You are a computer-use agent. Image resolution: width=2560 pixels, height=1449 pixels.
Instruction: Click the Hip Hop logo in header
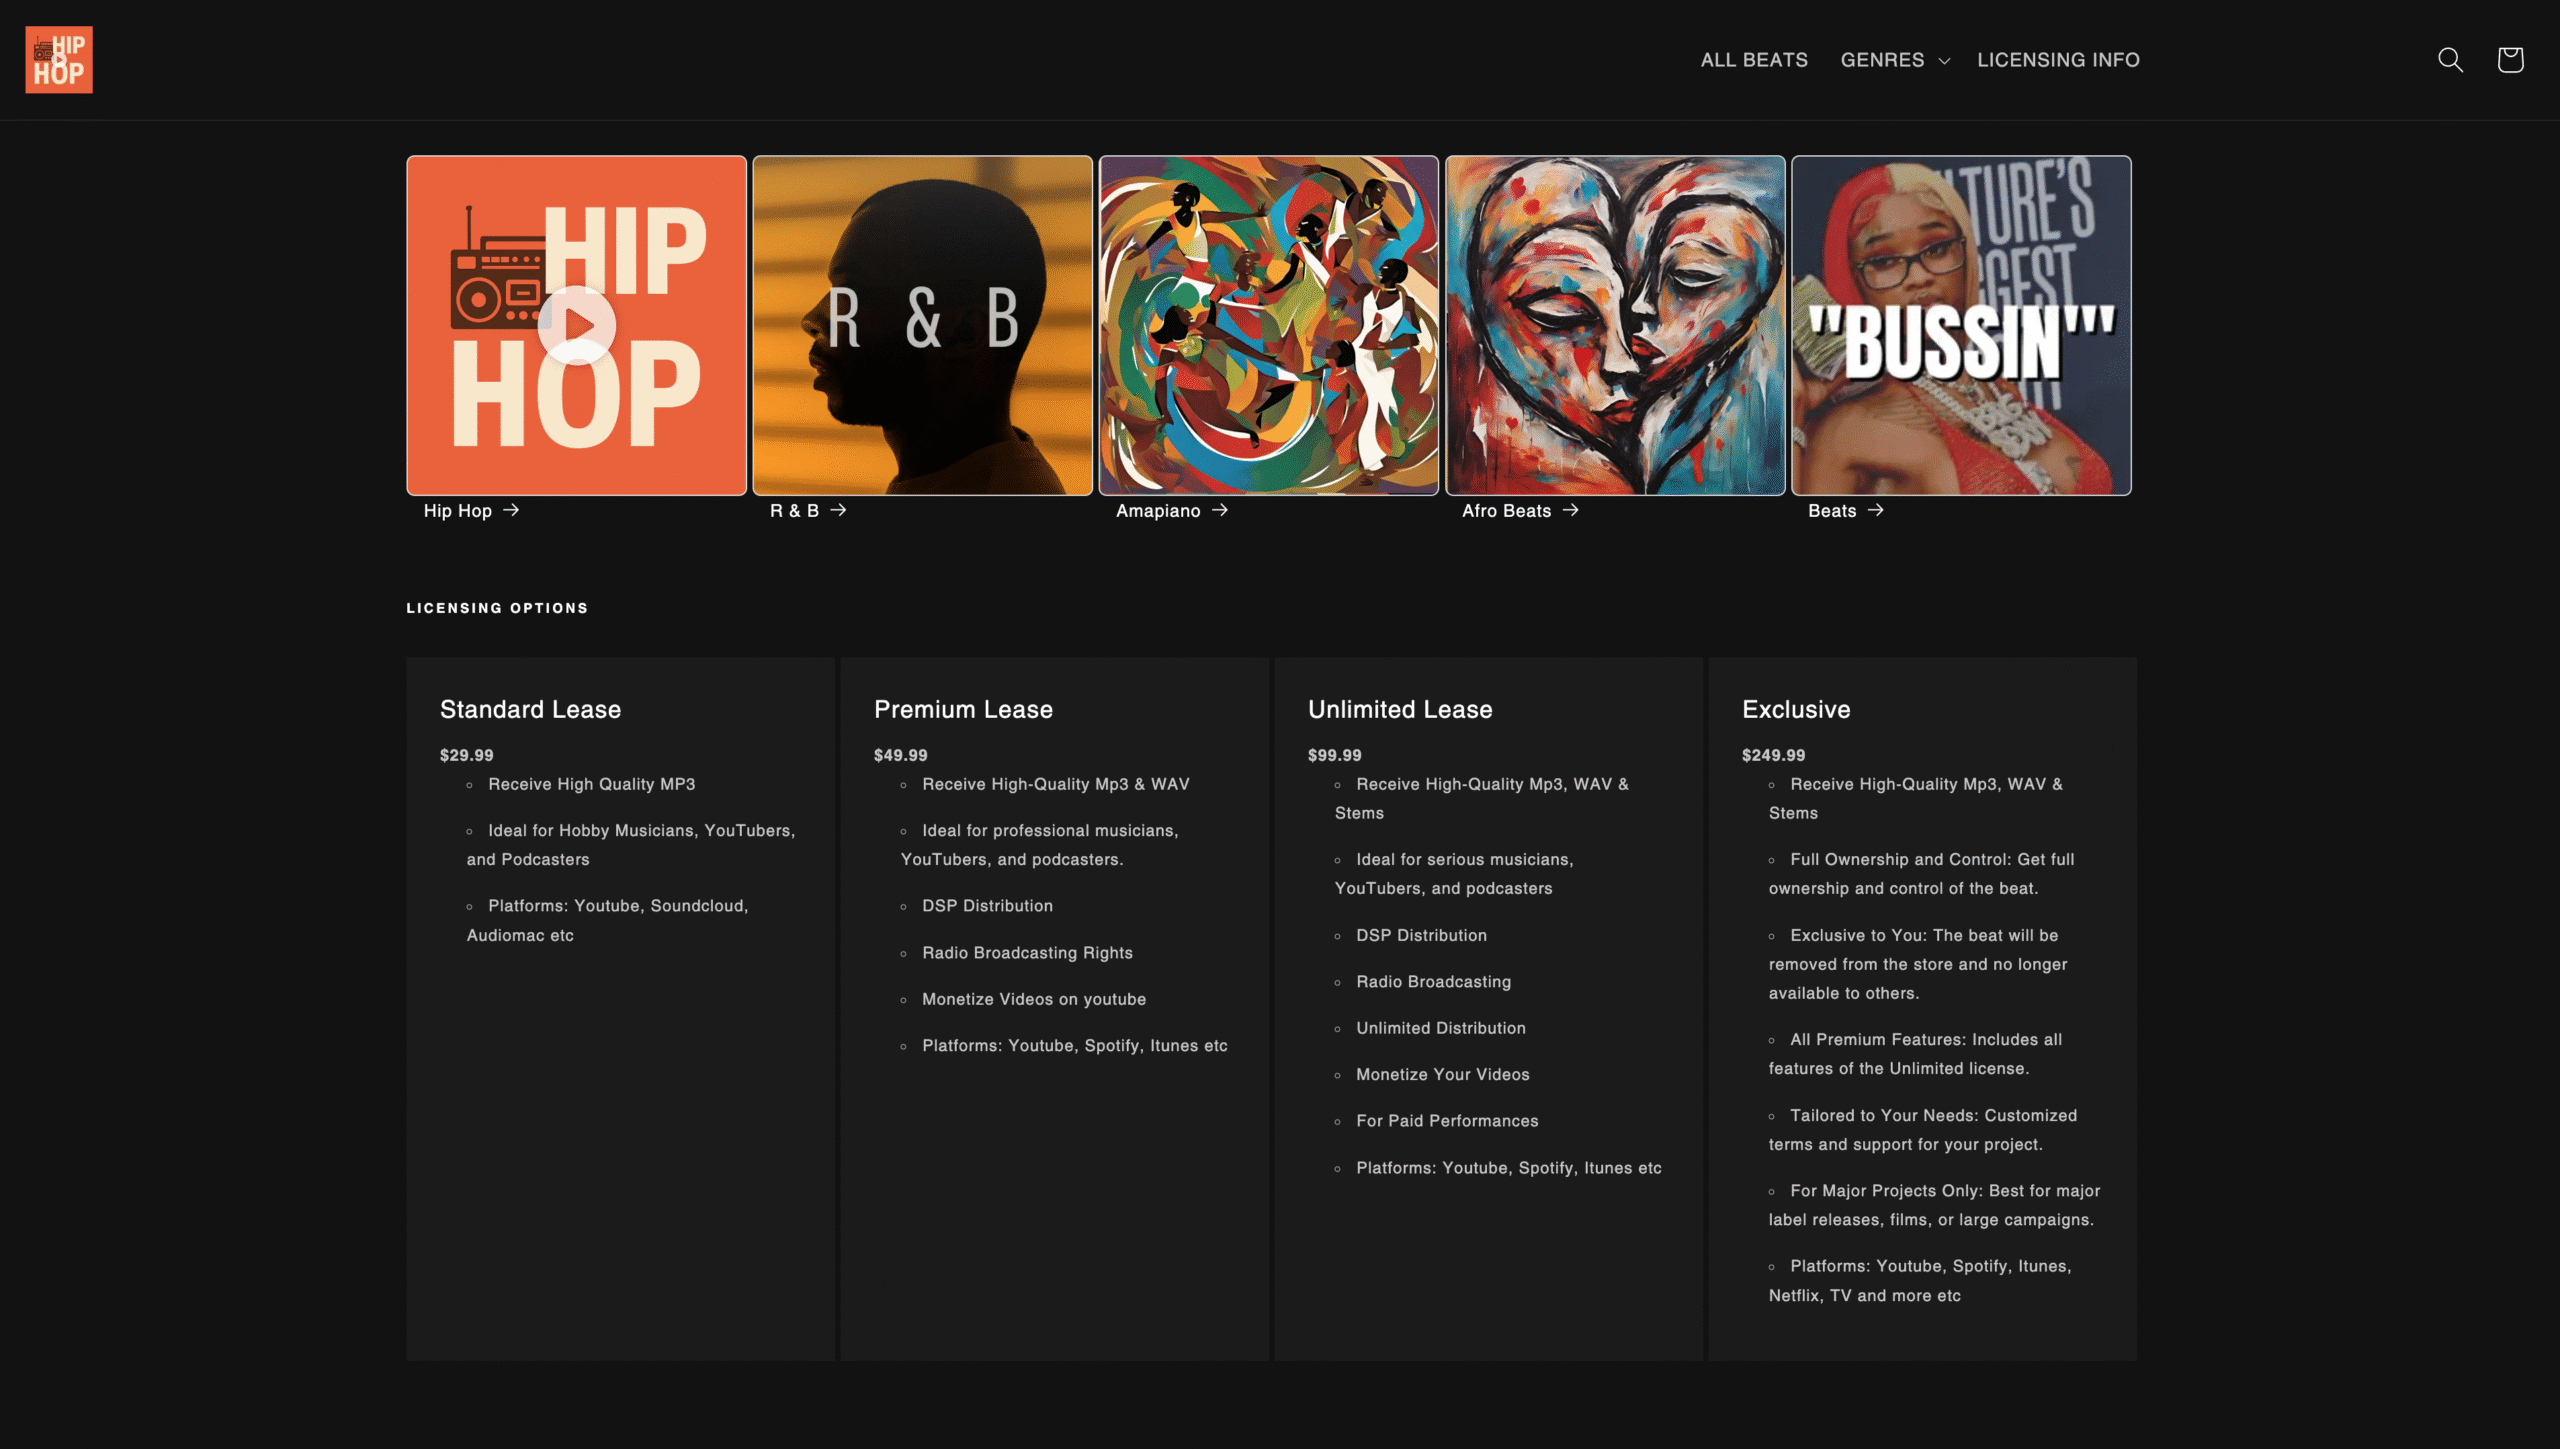[x=59, y=60]
